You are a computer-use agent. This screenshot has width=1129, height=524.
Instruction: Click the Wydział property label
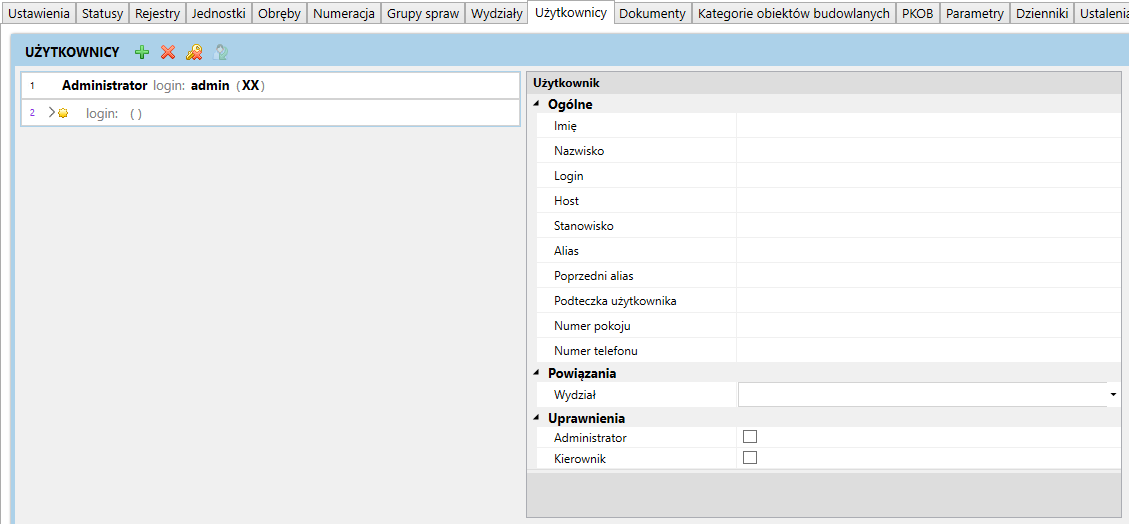(577, 394)
